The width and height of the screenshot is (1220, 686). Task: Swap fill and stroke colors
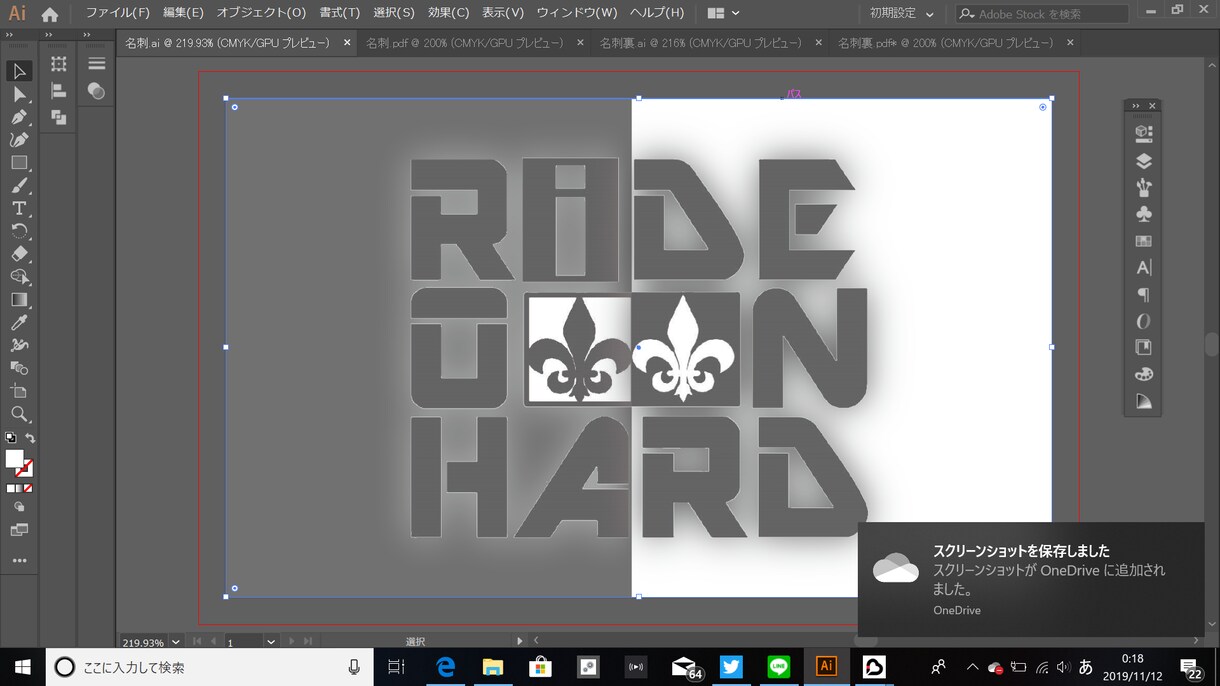pyautogui.click(x=30, y=439)
